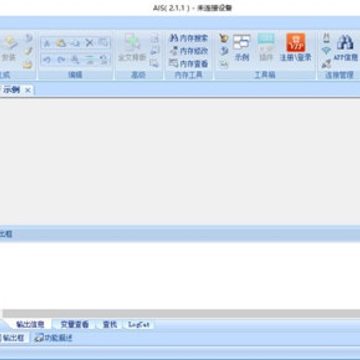Click the binoculars APP信息 icon
The width and height of the screenshot is (360, 360).
345,48
